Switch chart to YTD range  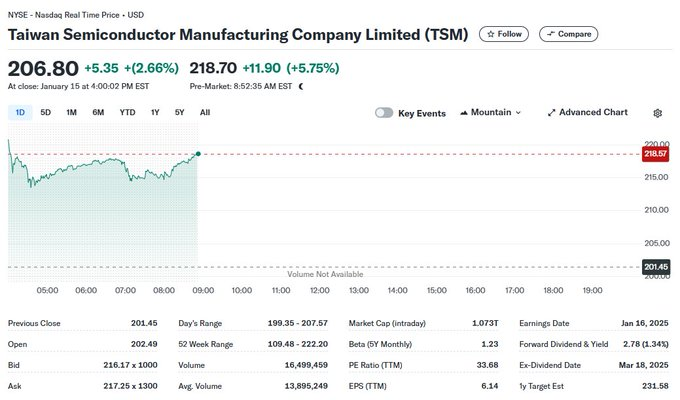tap(127, 113)
